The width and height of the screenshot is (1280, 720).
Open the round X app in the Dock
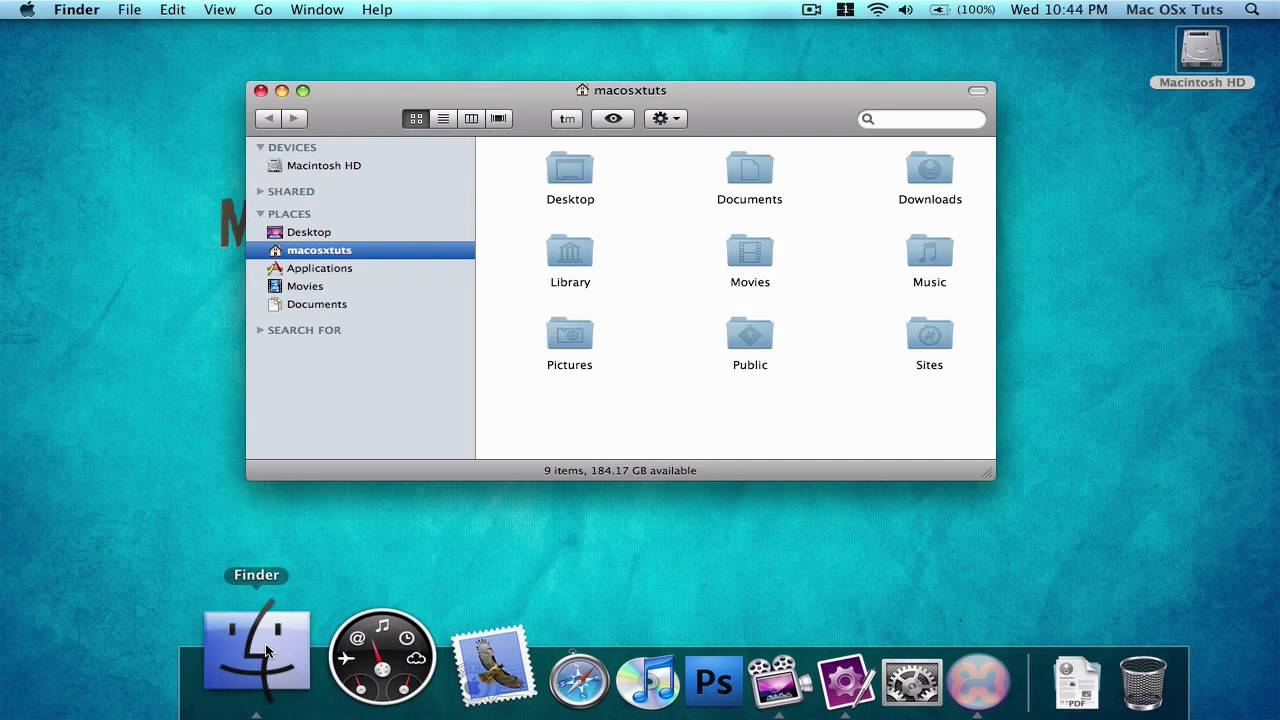[x=978, y=682]
